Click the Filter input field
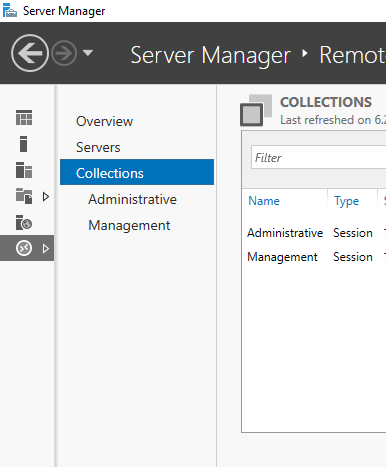Image resolution: width=386 pixels, height=467 pixels. point(318,157)
